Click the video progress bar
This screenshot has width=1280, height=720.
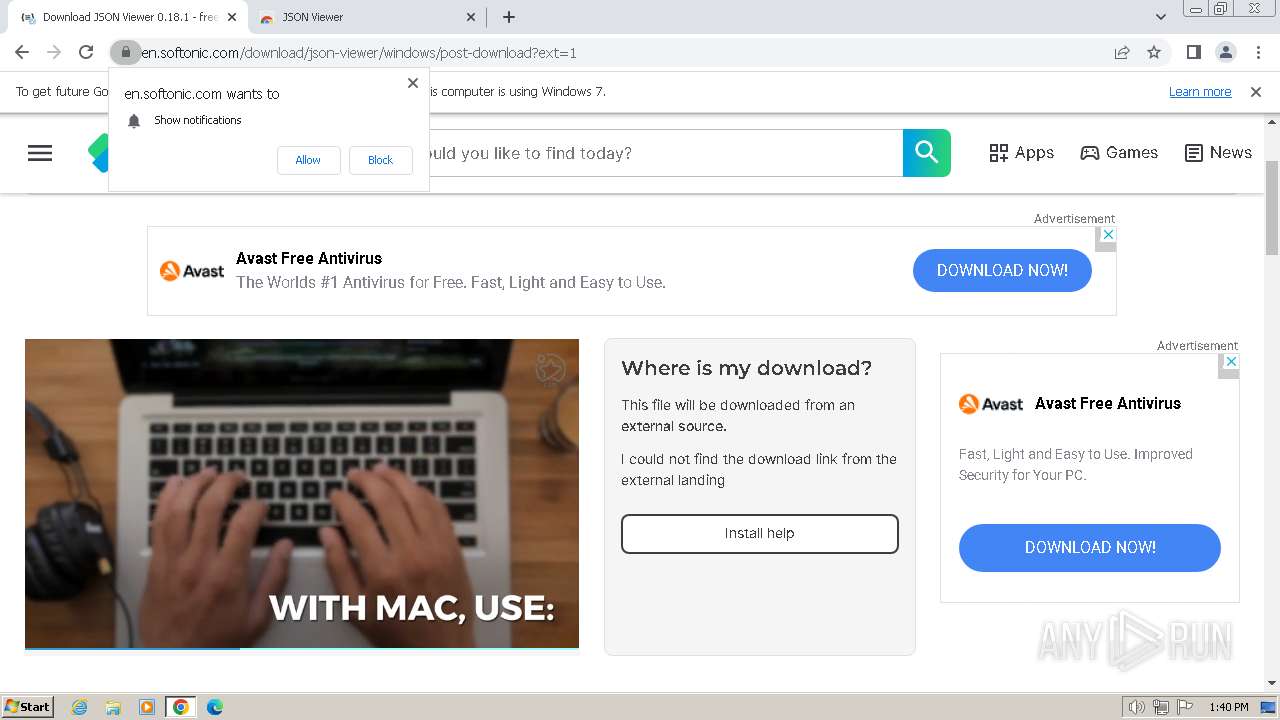(x=302, y=648)
